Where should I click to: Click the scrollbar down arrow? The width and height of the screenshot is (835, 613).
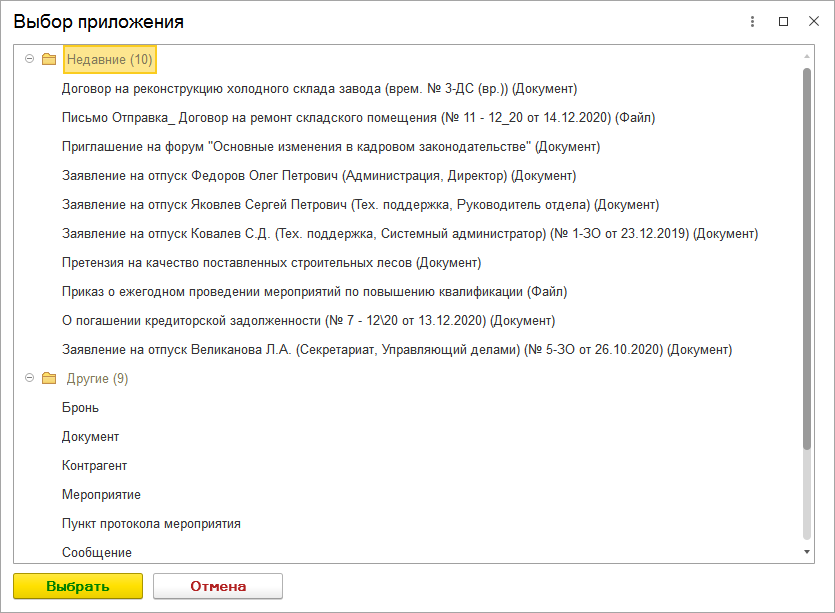coord(807,552)
